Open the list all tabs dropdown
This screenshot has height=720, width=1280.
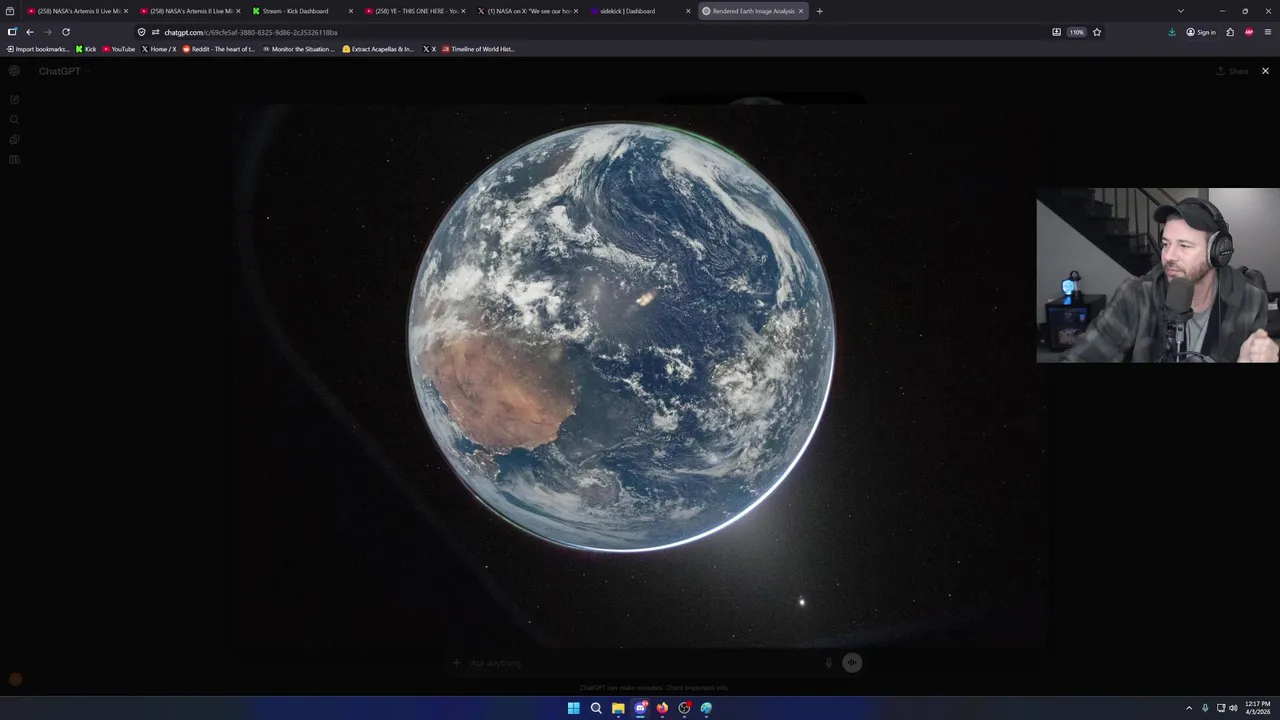(x=1180, y=11)
